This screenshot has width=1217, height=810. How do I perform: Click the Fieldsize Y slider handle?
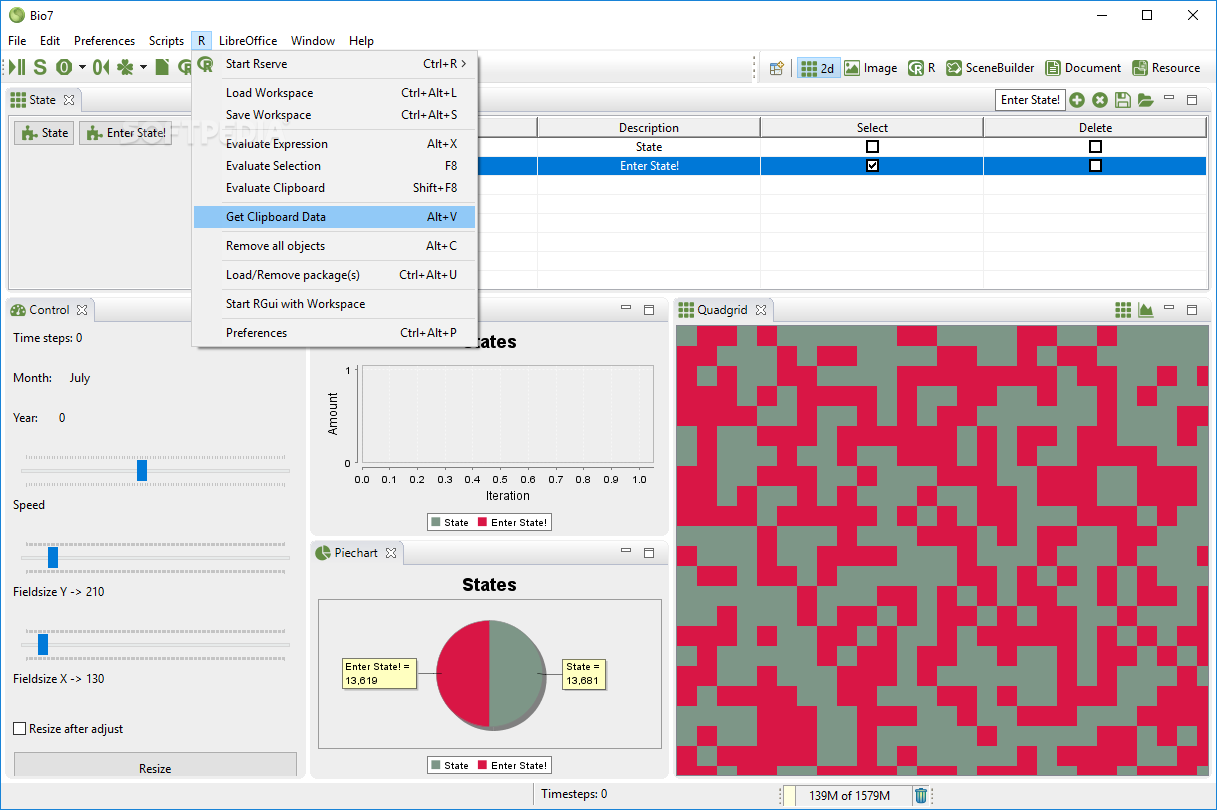[x=53, y=557]
